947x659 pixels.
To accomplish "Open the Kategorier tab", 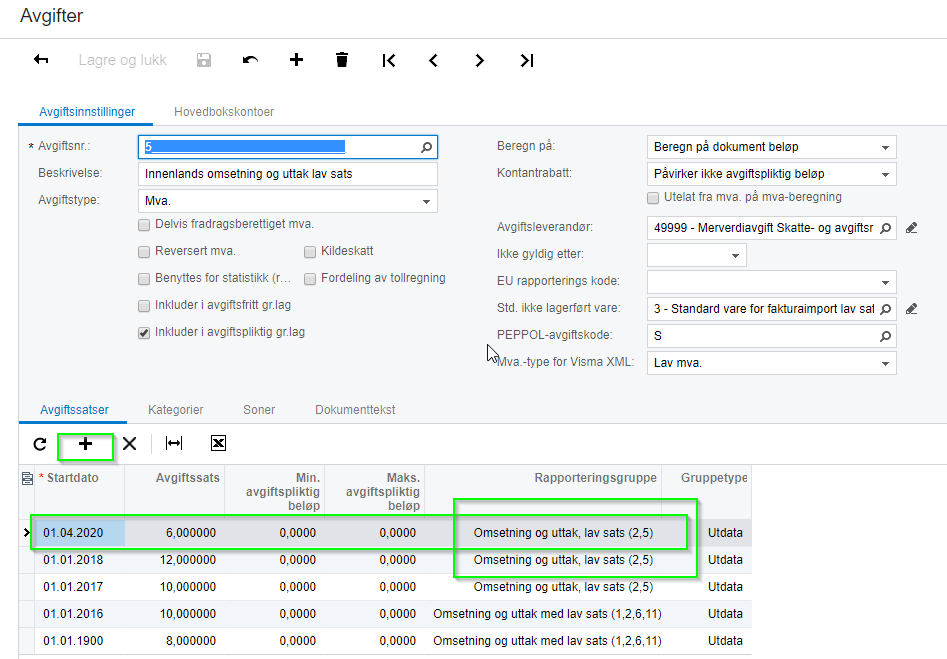I will tap(176, 410).
